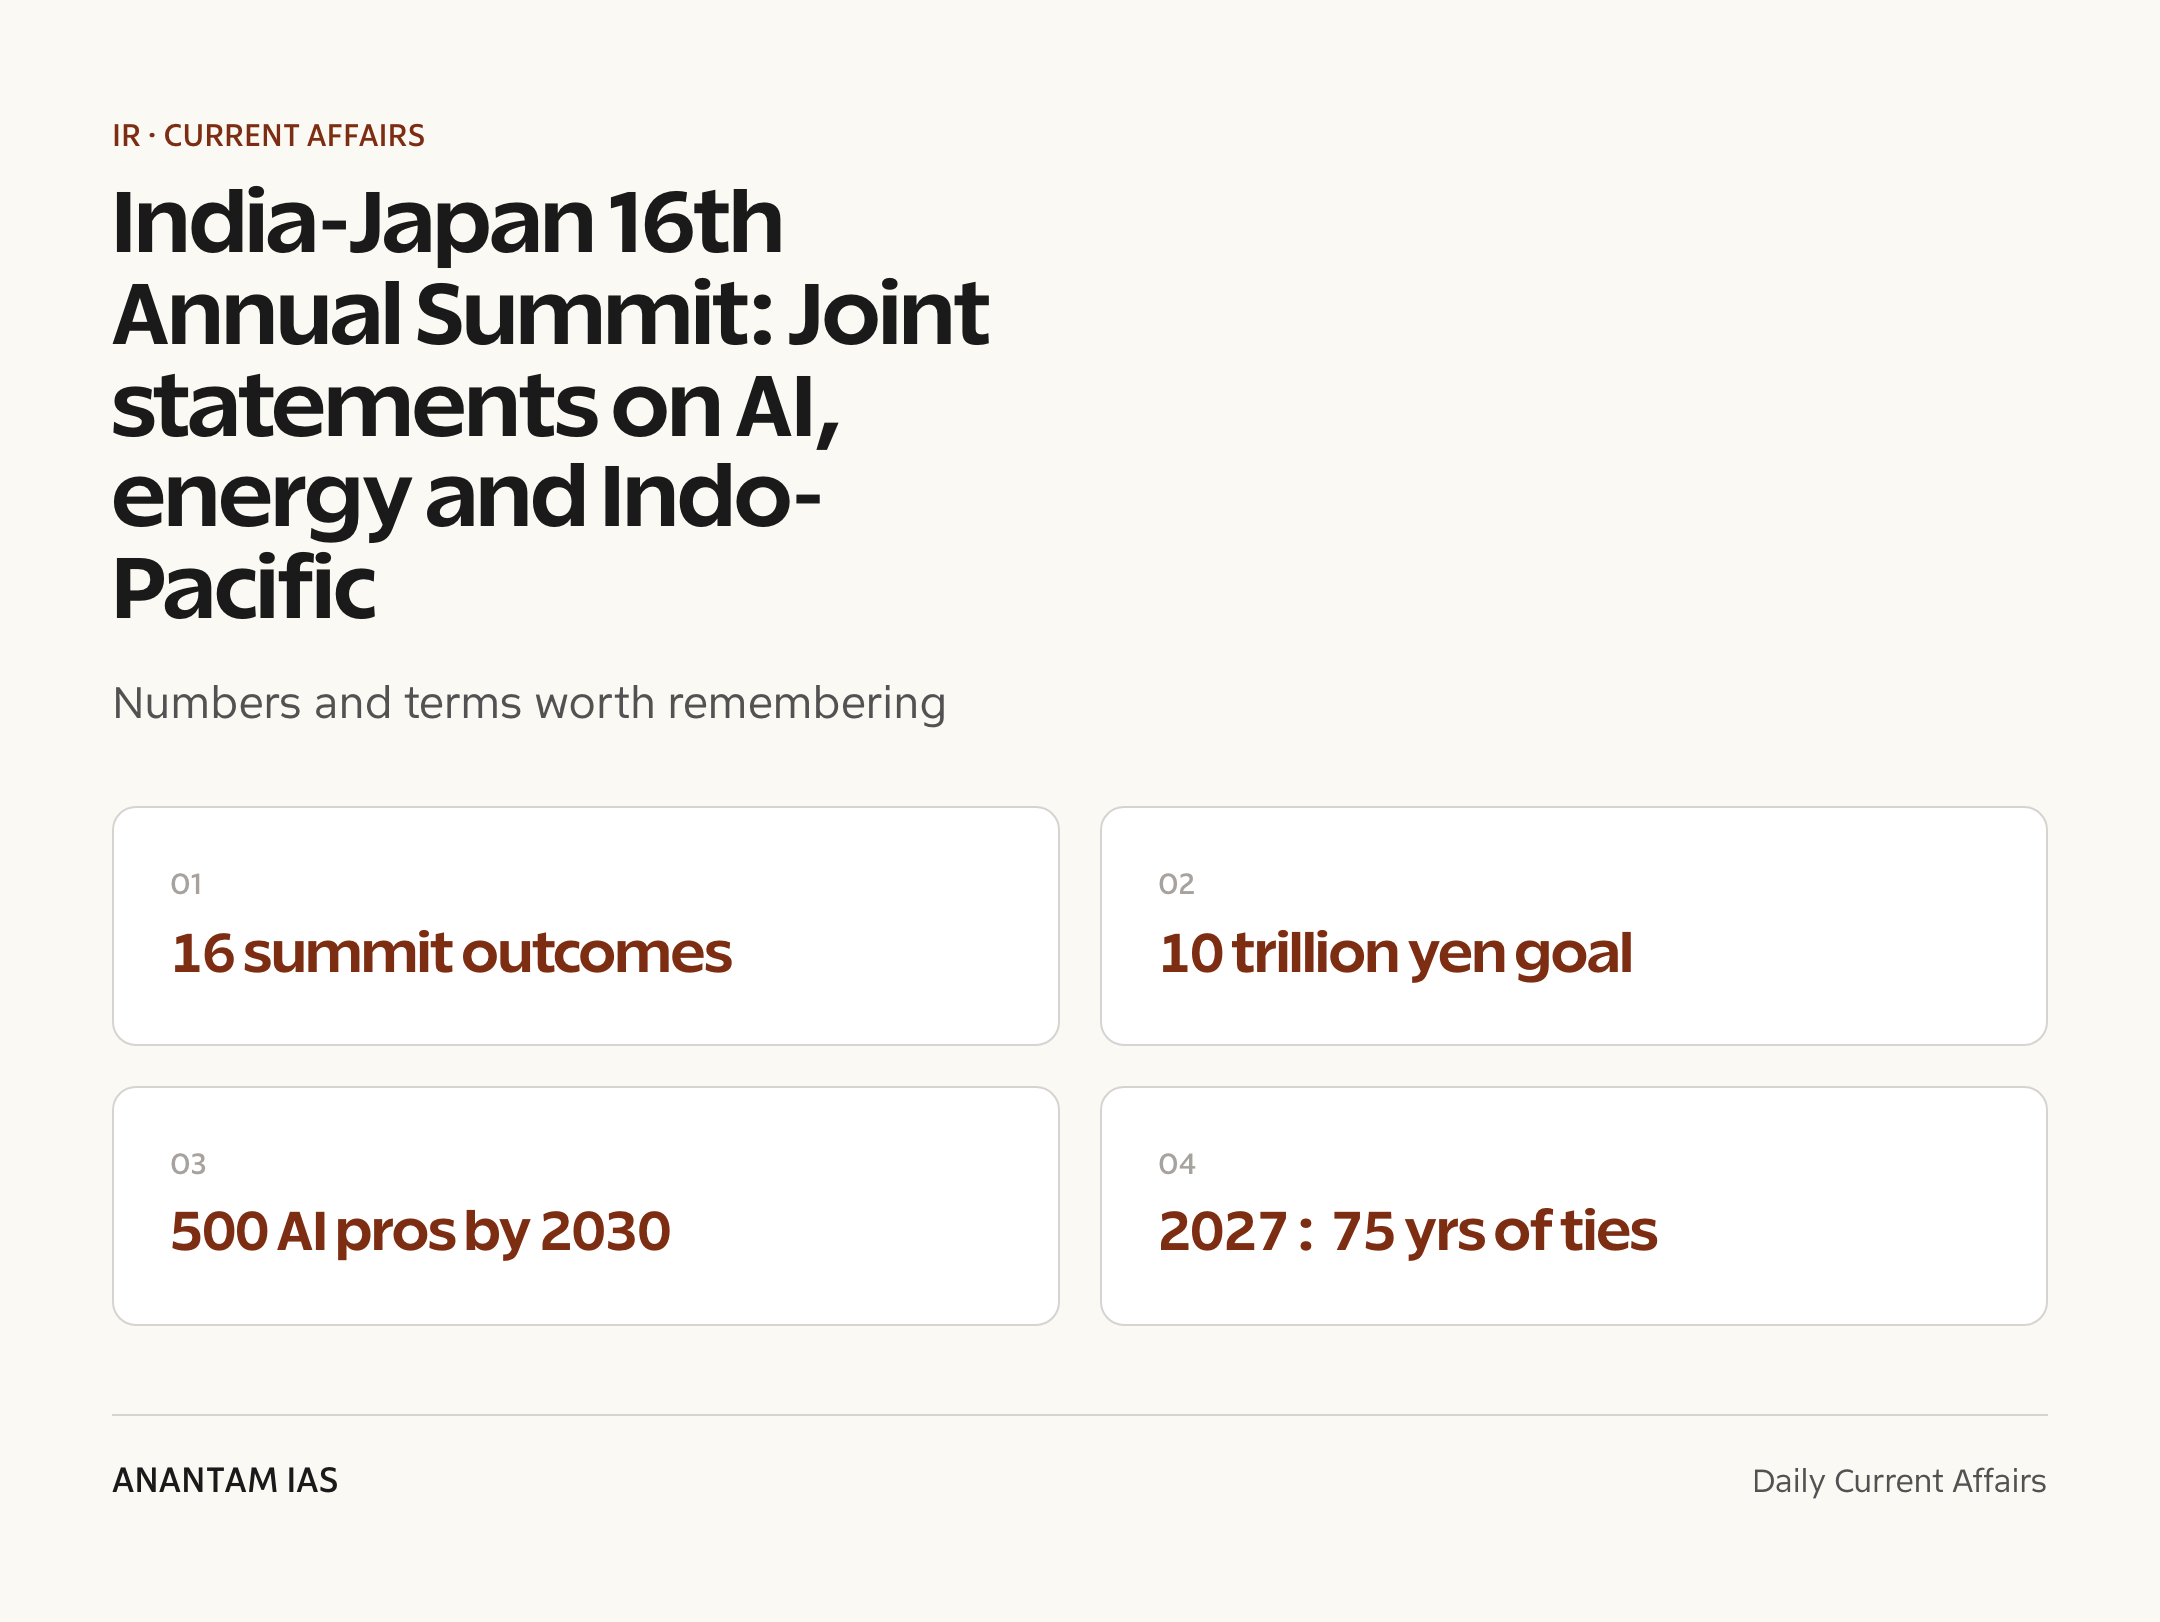Click the '2027 : 75 yrs of ties' text
This screenshot has height=1622, width=2160.
1408,1231
